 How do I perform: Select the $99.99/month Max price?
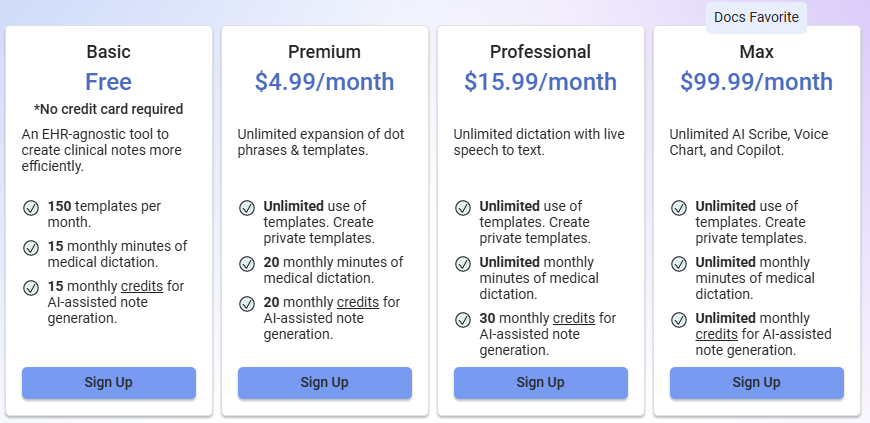click(756, 82)
